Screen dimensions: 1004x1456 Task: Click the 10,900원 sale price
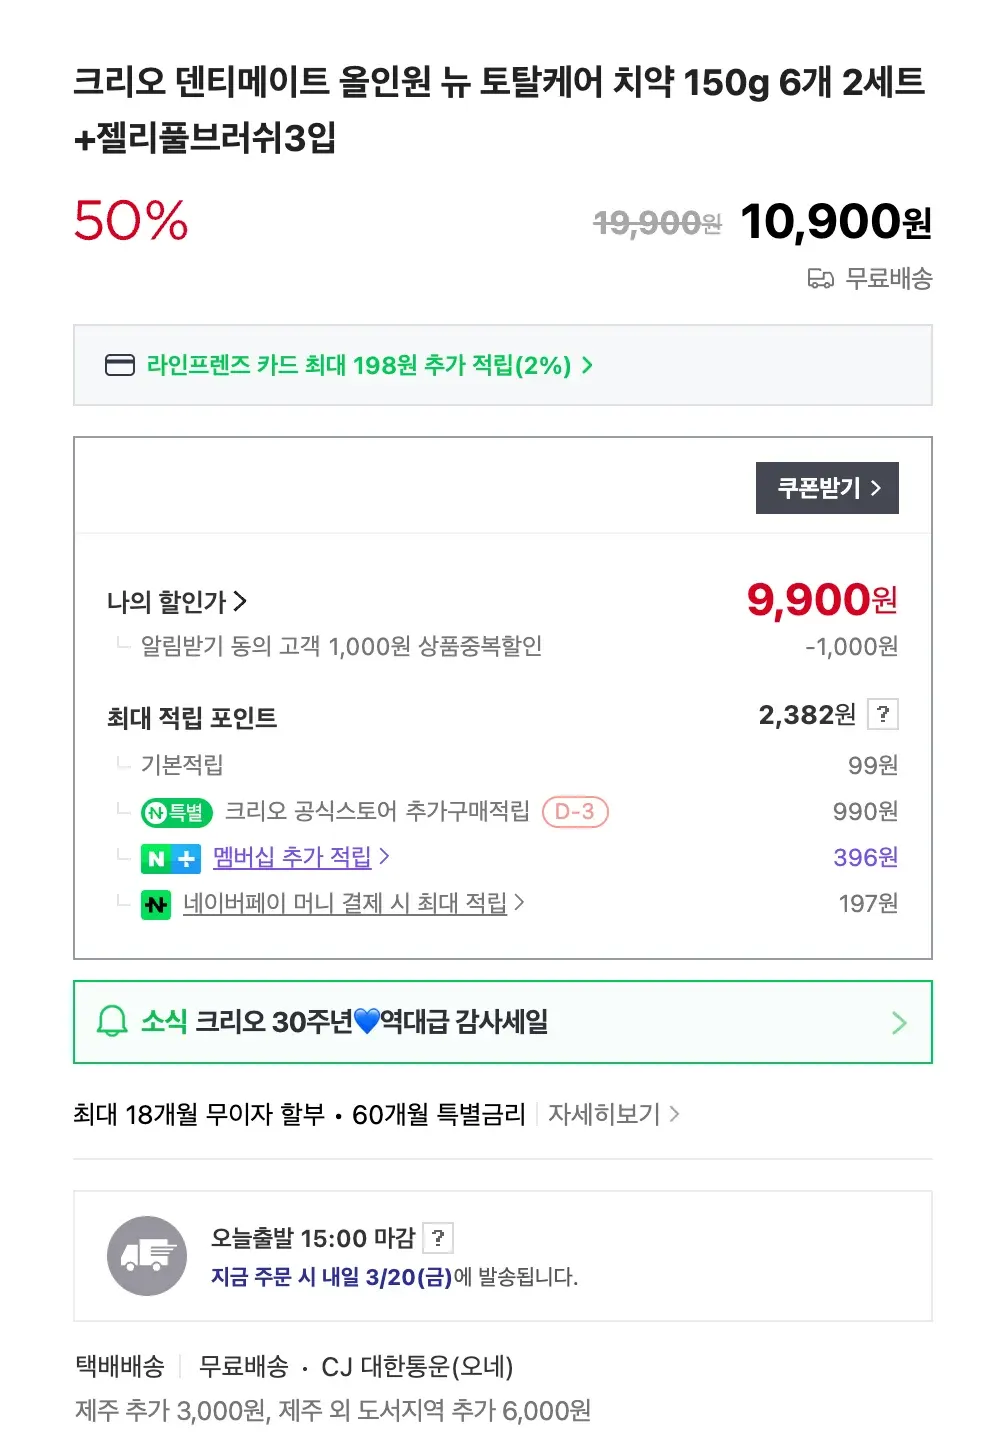point(835,222)
